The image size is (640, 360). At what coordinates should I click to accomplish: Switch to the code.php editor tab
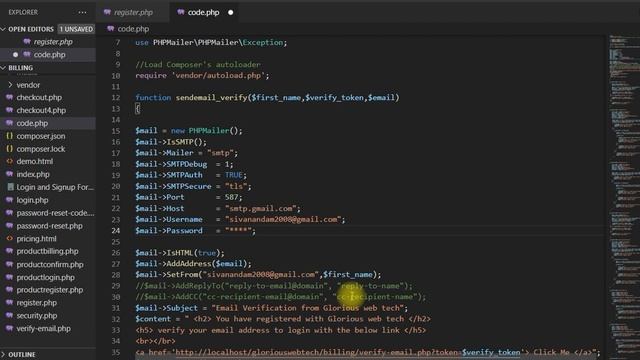(204, 12)
